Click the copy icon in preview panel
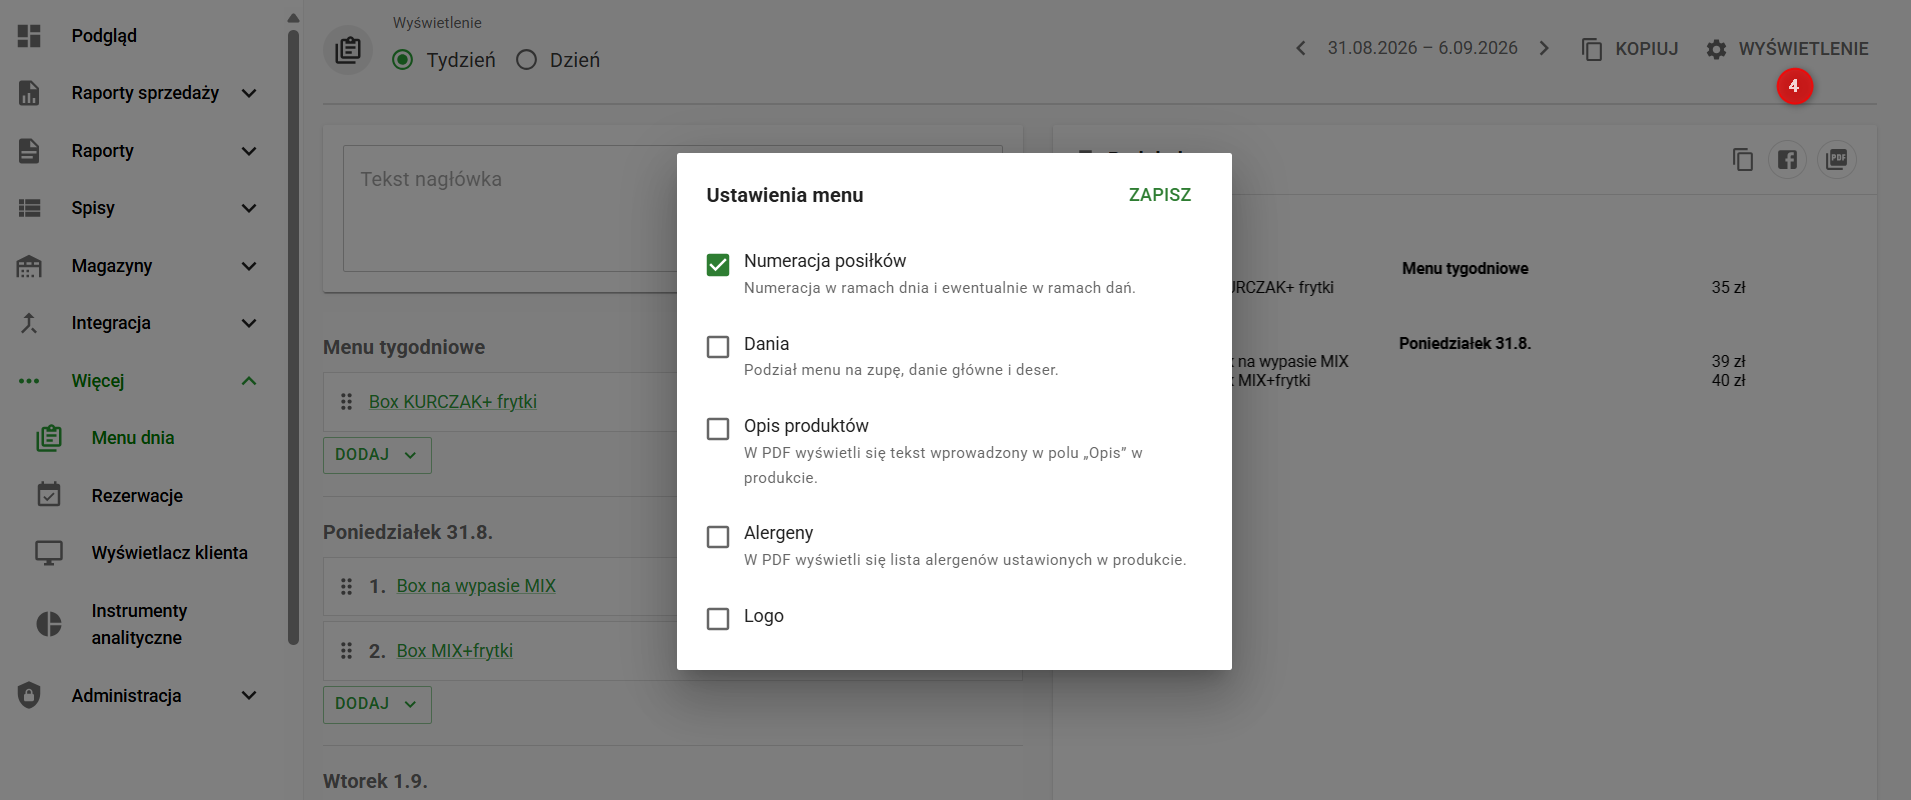This screenshot has width=1911, height=800. point(1743,159)
